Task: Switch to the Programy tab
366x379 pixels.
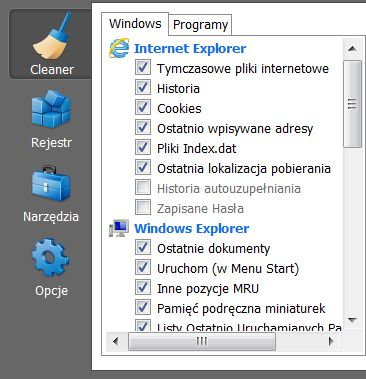Action: (200, 25)
